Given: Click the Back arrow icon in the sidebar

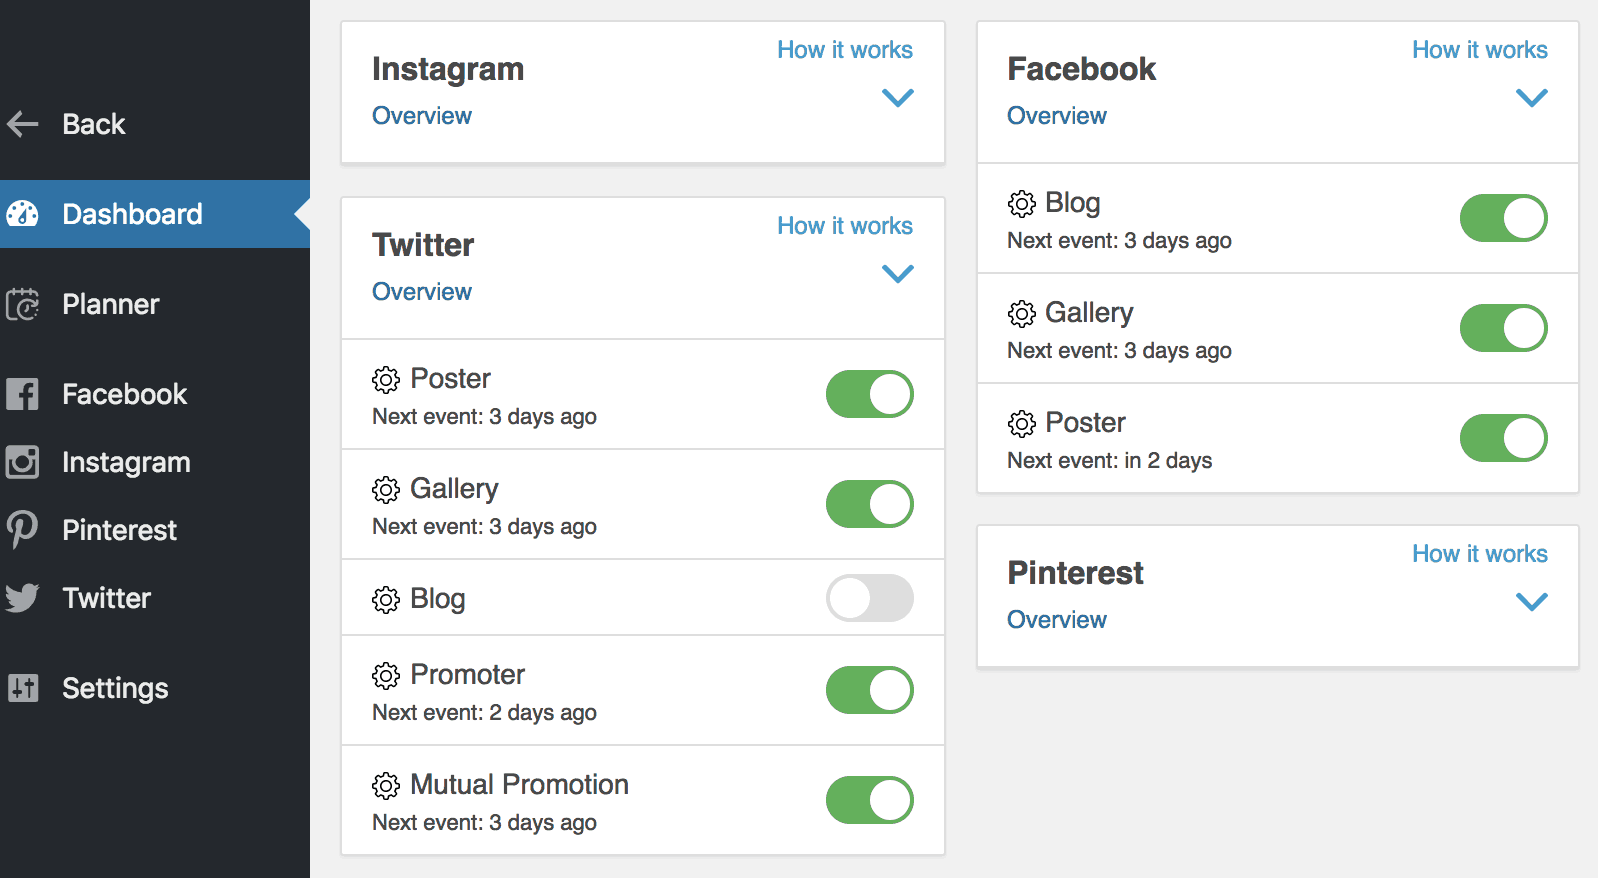Looking at the screenshot, I should point(22,124).
